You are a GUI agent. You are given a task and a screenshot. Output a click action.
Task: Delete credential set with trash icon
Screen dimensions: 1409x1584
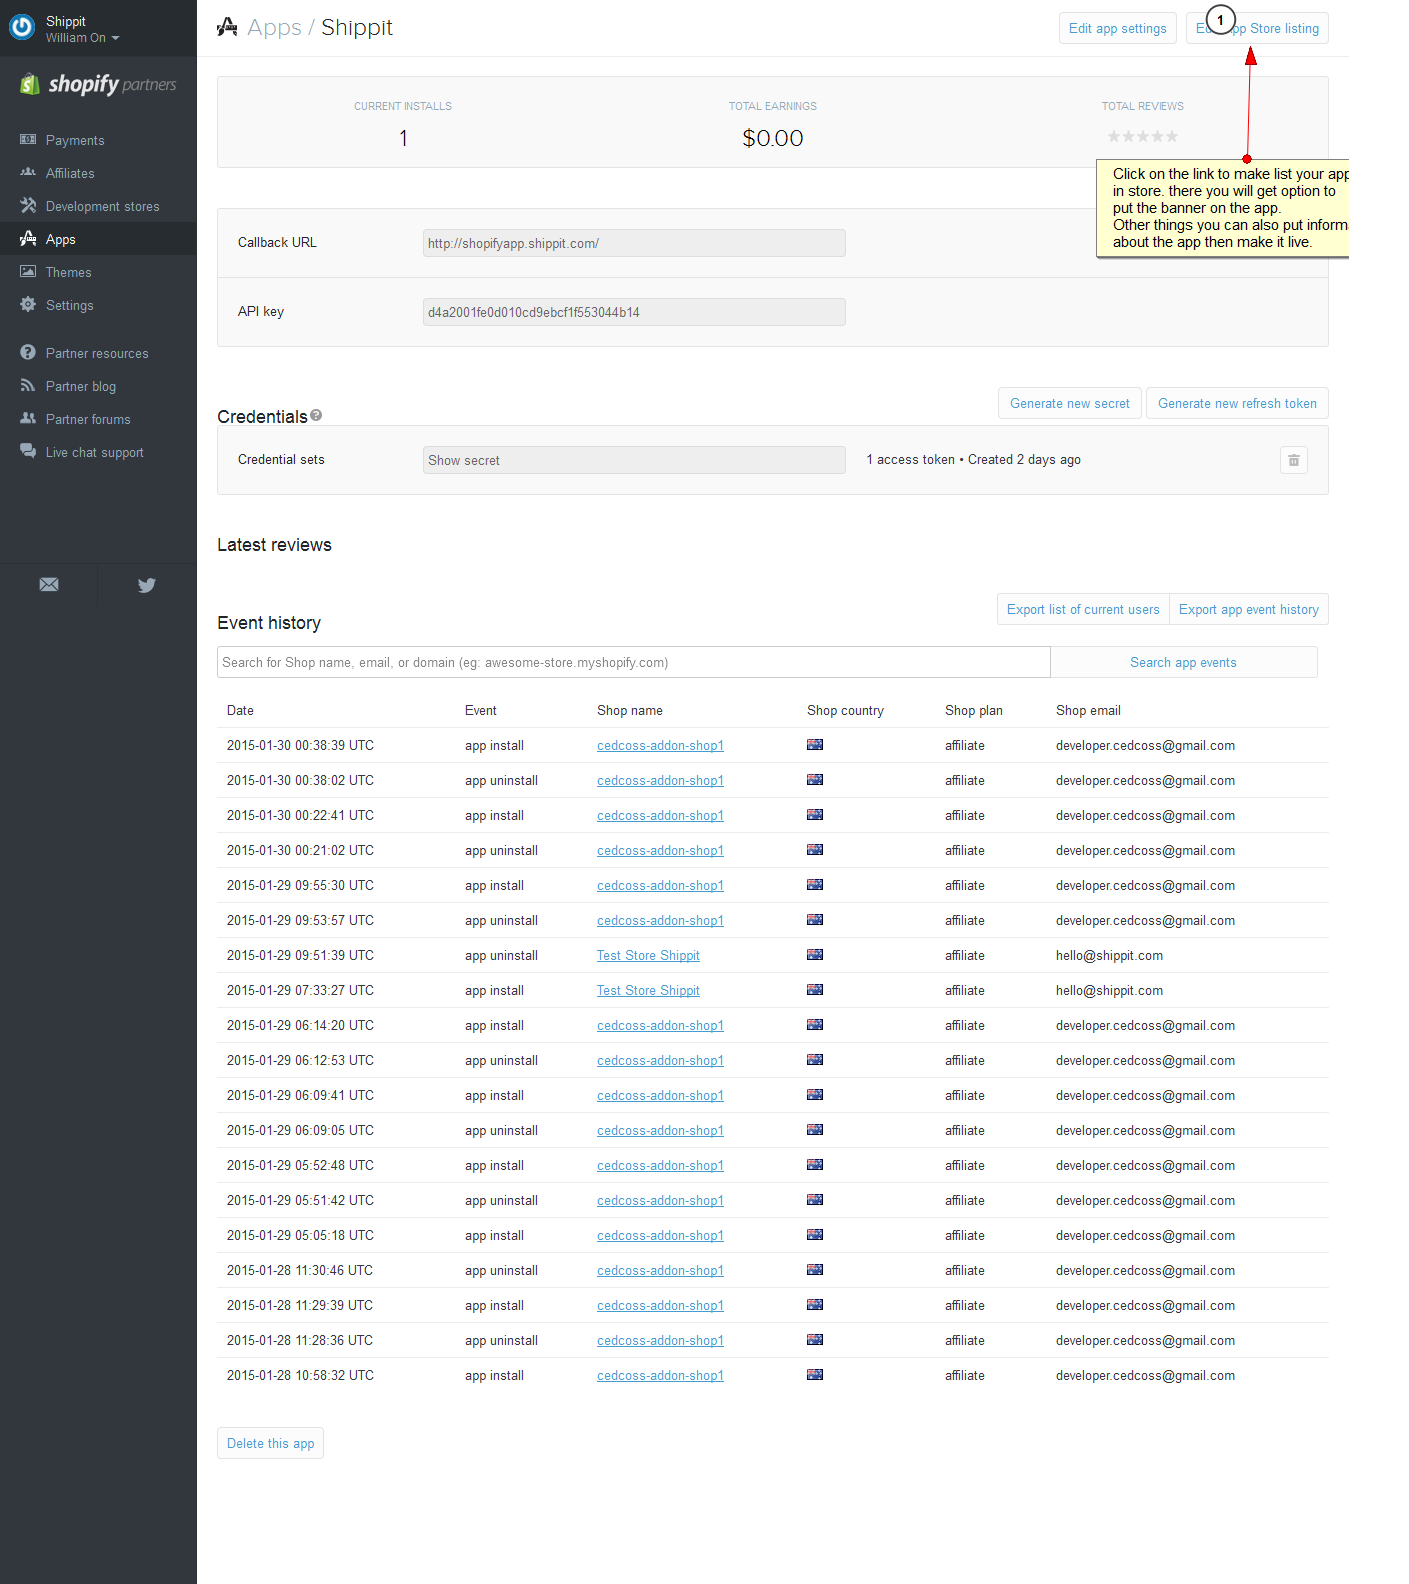(x=1294, y=460)
